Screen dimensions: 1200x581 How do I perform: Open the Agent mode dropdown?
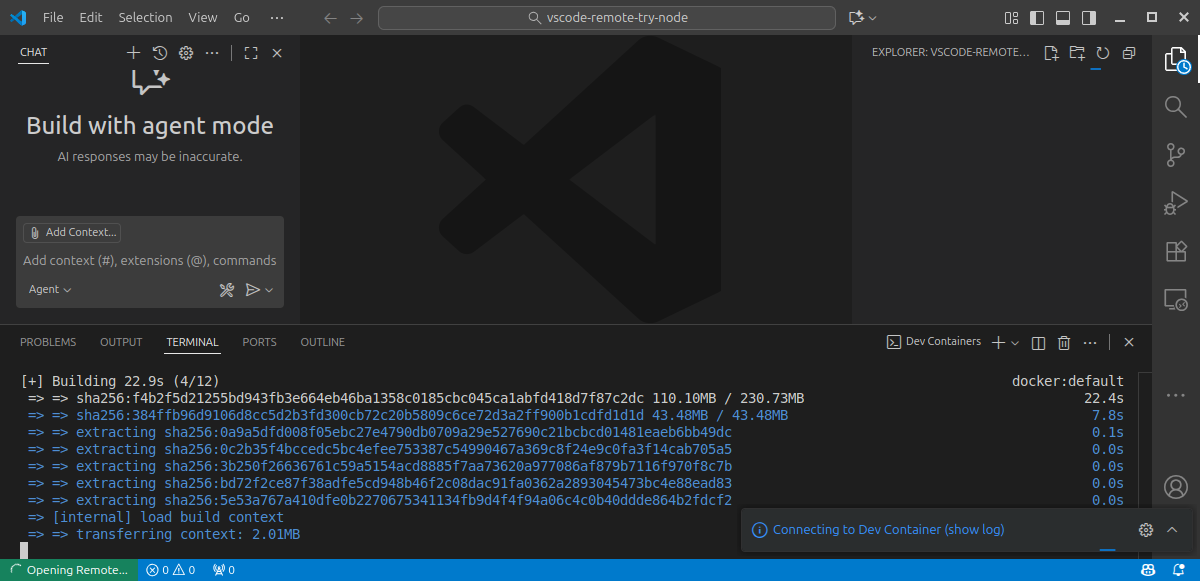(50, 290)
